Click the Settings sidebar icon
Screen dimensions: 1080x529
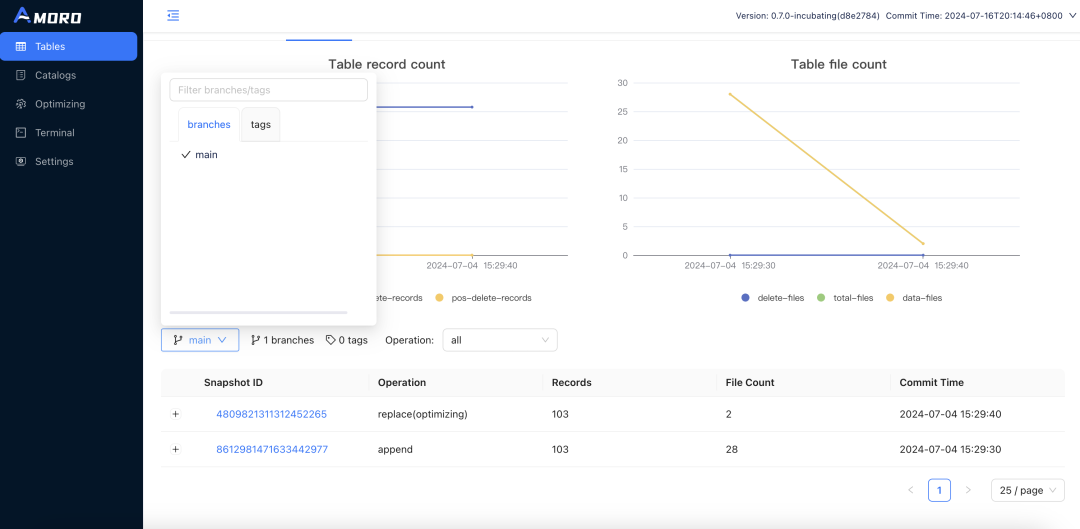coord(21,162)
